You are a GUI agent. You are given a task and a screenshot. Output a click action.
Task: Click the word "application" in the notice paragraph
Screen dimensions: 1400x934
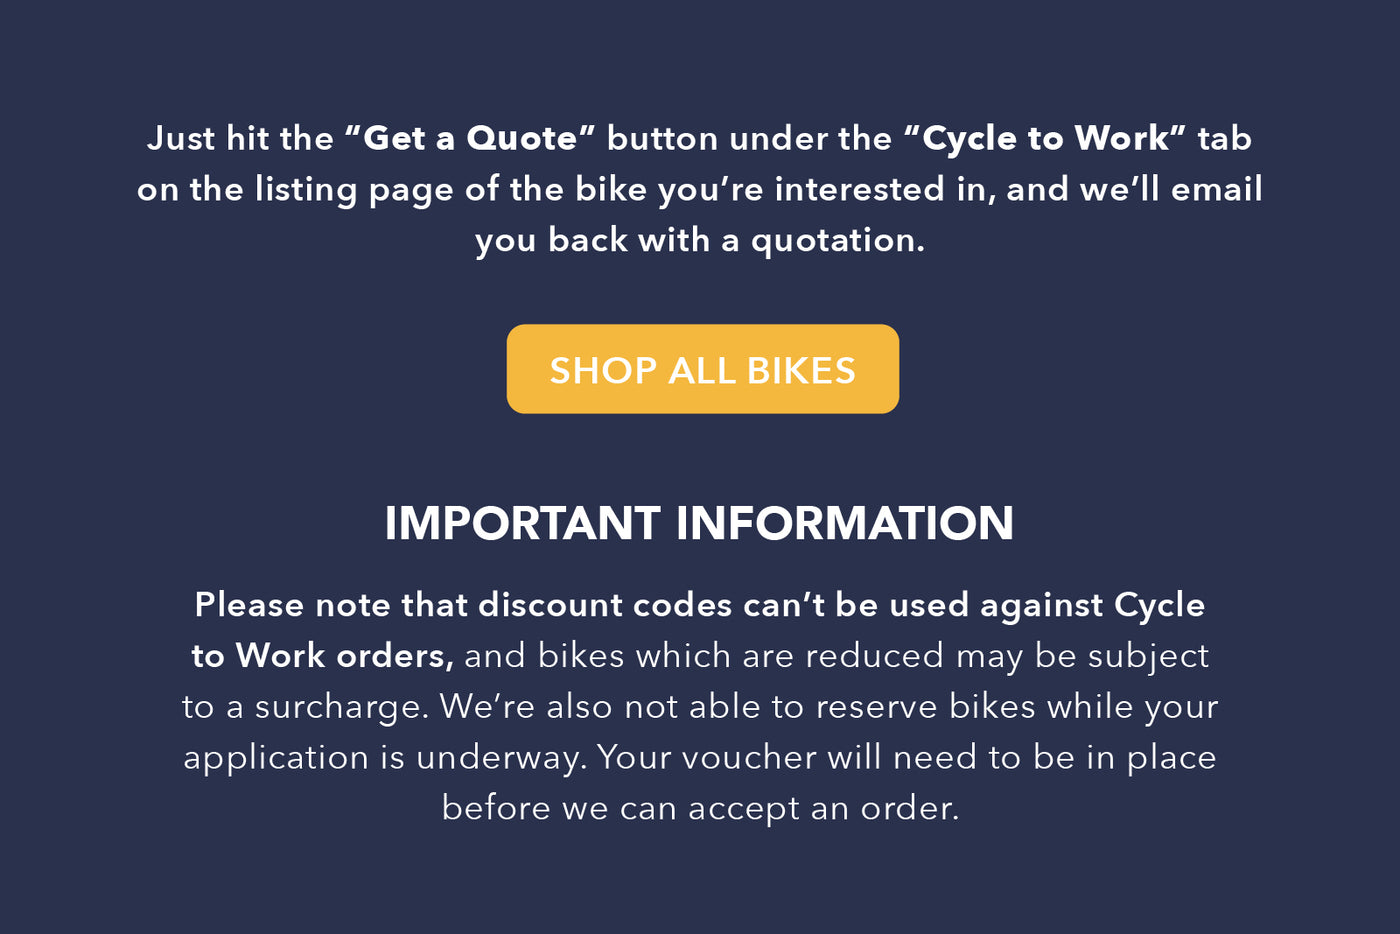tap(276, 758)
